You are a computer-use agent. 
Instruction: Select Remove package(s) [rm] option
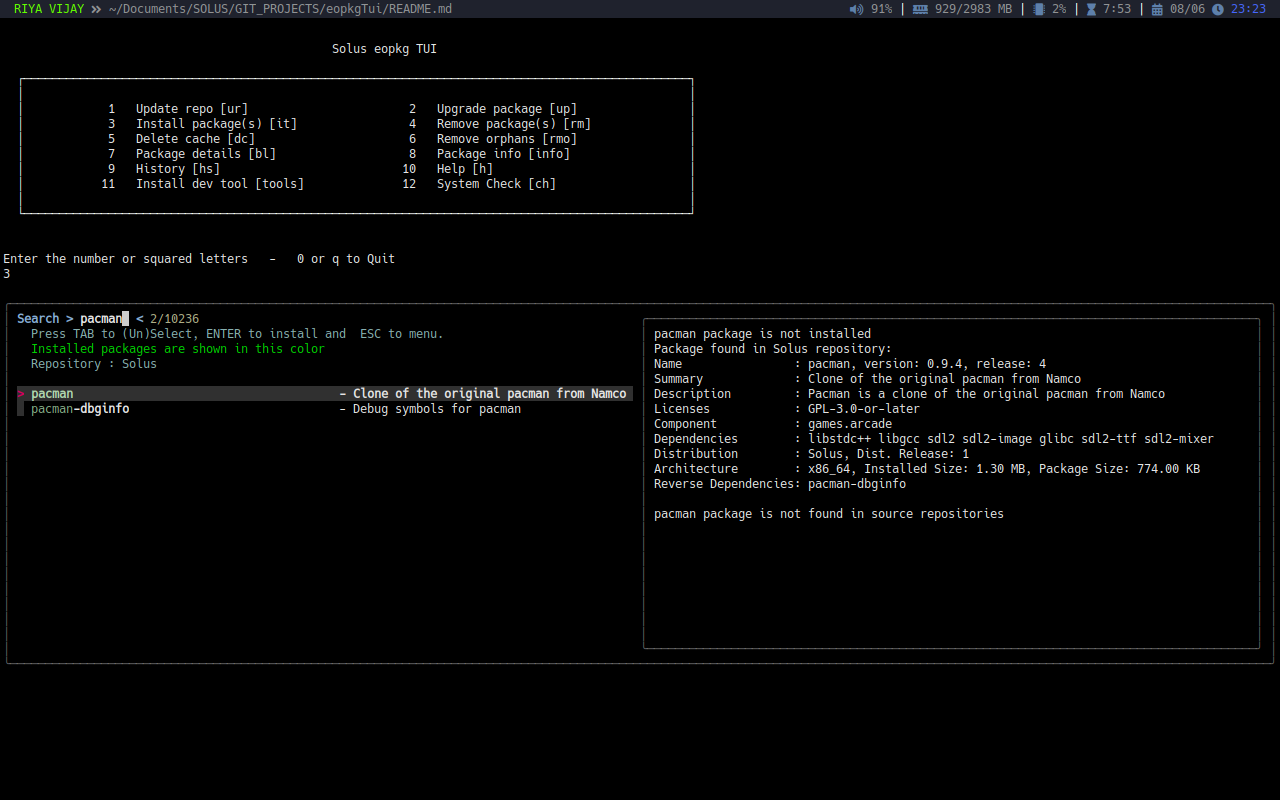(513, 124)
